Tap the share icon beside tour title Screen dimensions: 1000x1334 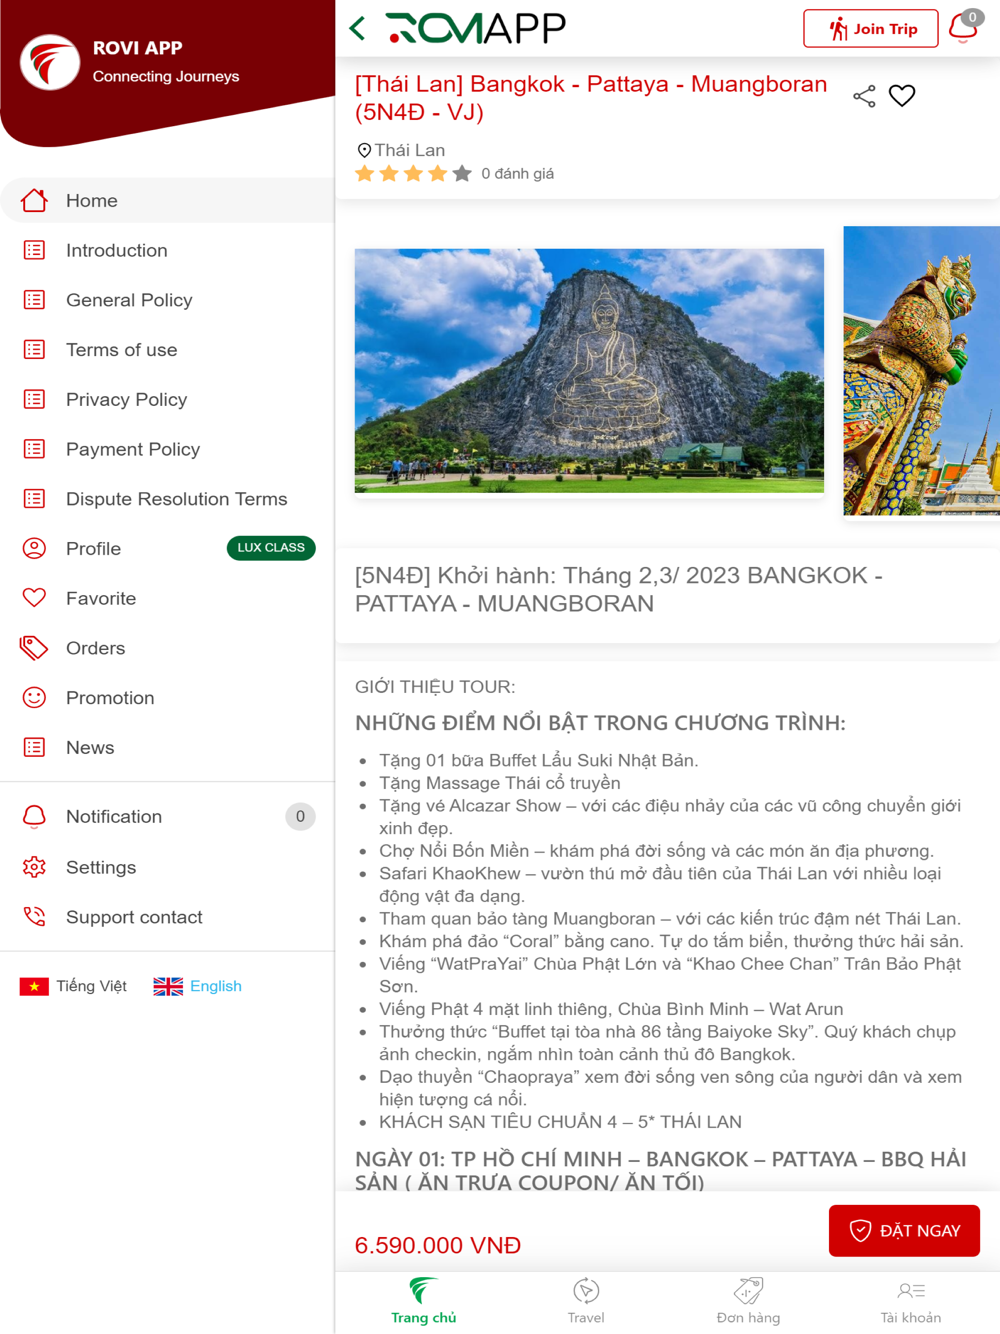tap(864, 96)
